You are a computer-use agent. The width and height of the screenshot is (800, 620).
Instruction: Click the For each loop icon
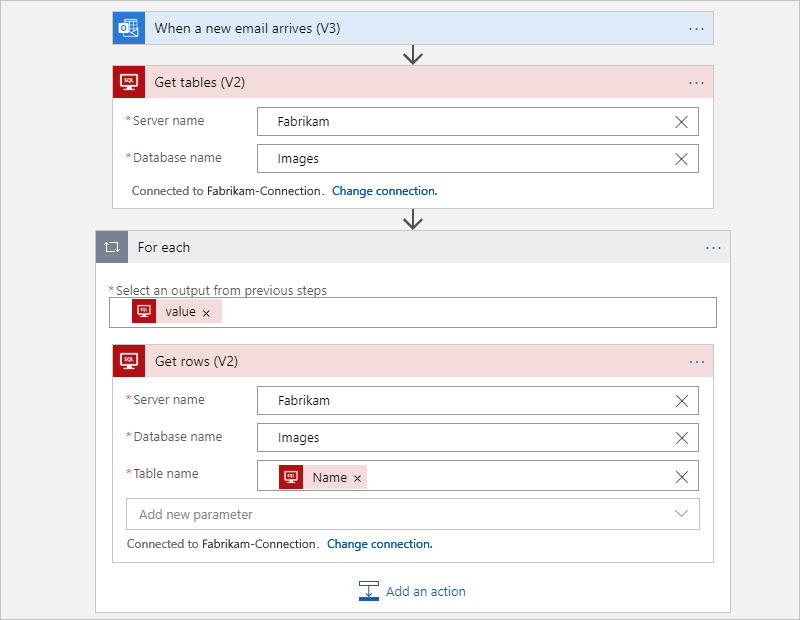(111, 247)
